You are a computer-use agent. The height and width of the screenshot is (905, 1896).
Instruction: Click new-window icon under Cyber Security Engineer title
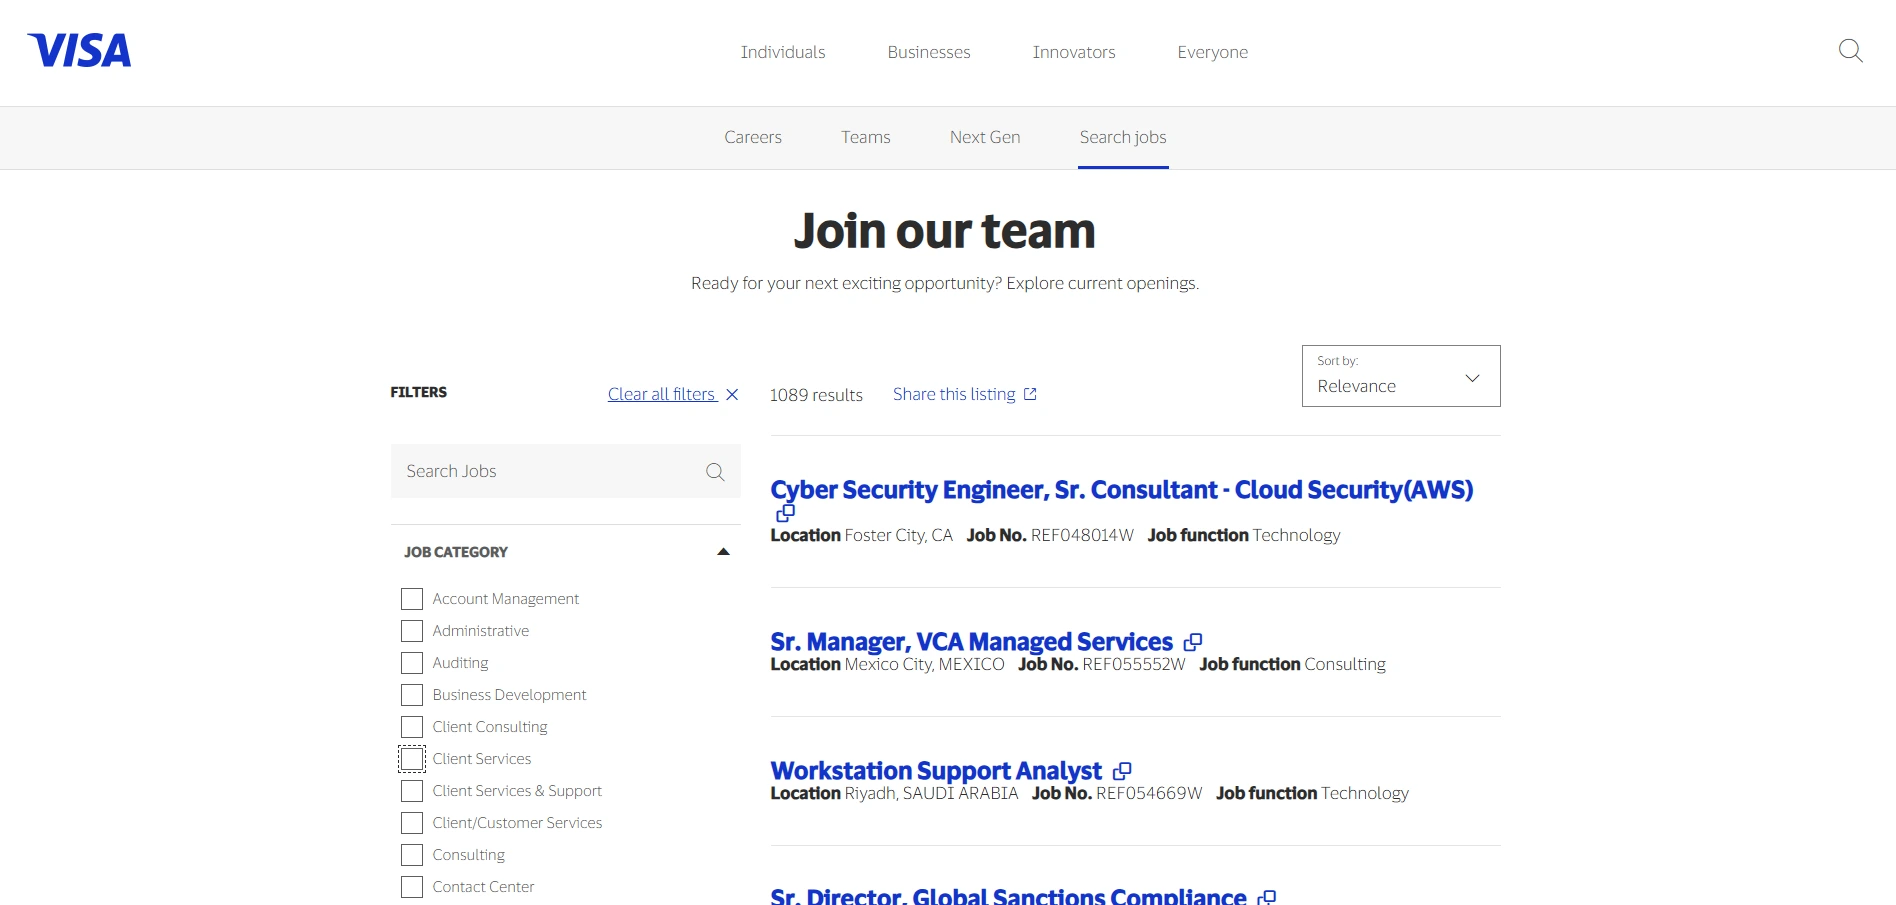tap(786, 513)
